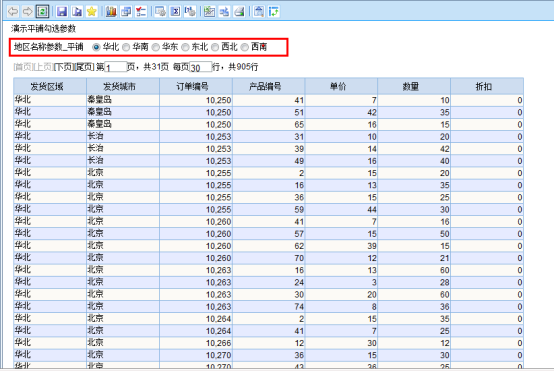This screenshot has width=554, height=371.
Task: Click product number 49 cell
Action: coord(269,161)
